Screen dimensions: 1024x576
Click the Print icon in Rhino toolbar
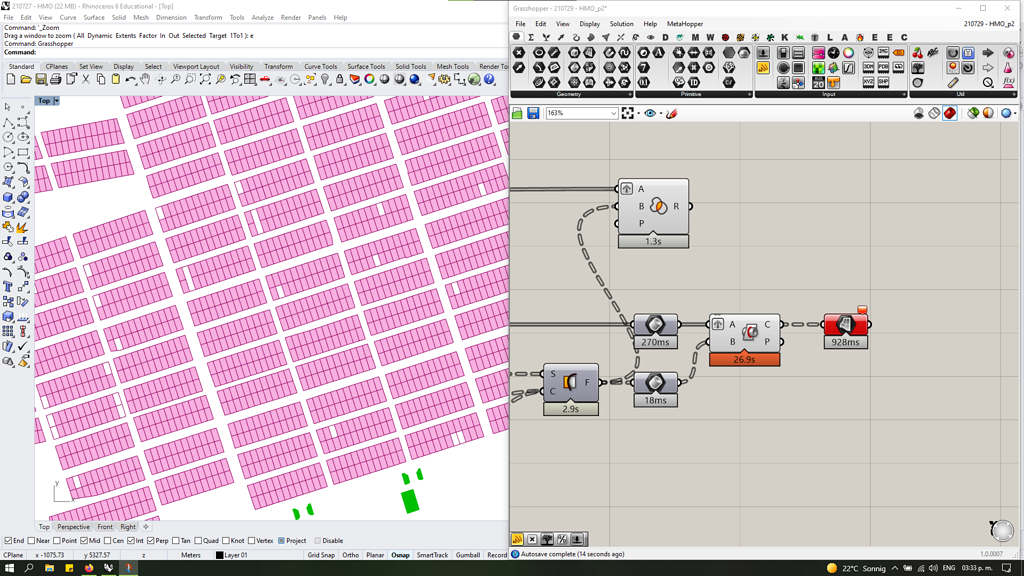[55, 80]
